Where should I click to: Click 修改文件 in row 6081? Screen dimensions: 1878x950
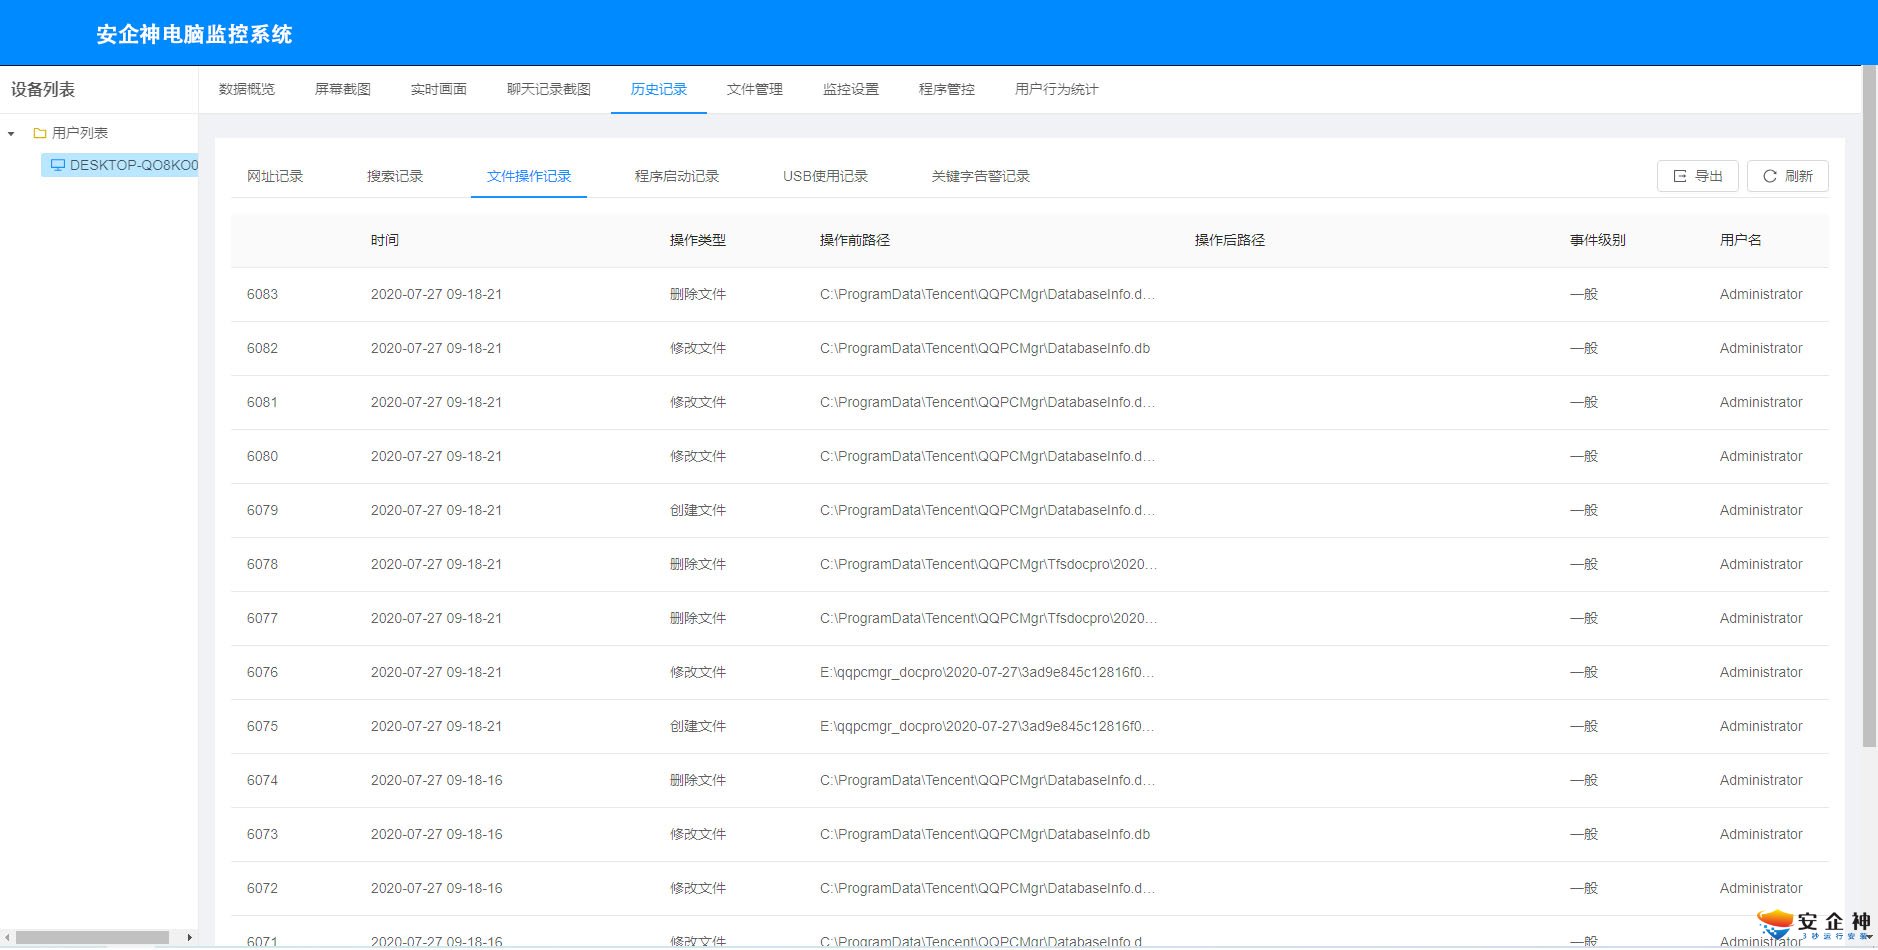pos(698,402)
